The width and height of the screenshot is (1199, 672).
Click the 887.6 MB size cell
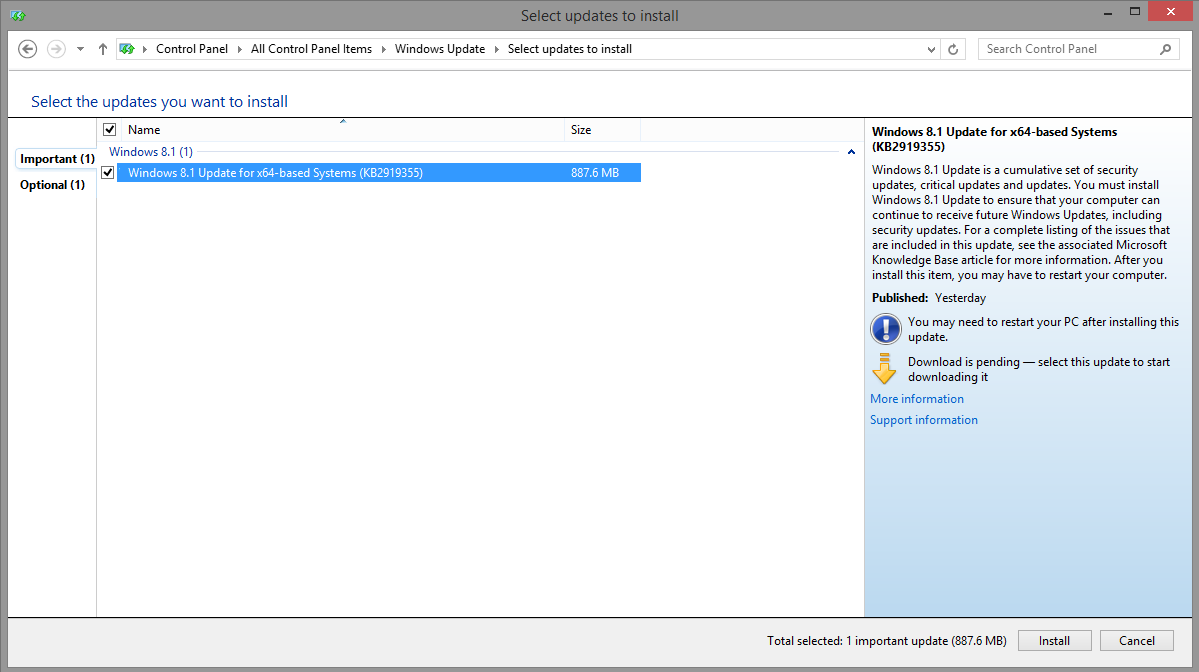(x=595, y=173)
